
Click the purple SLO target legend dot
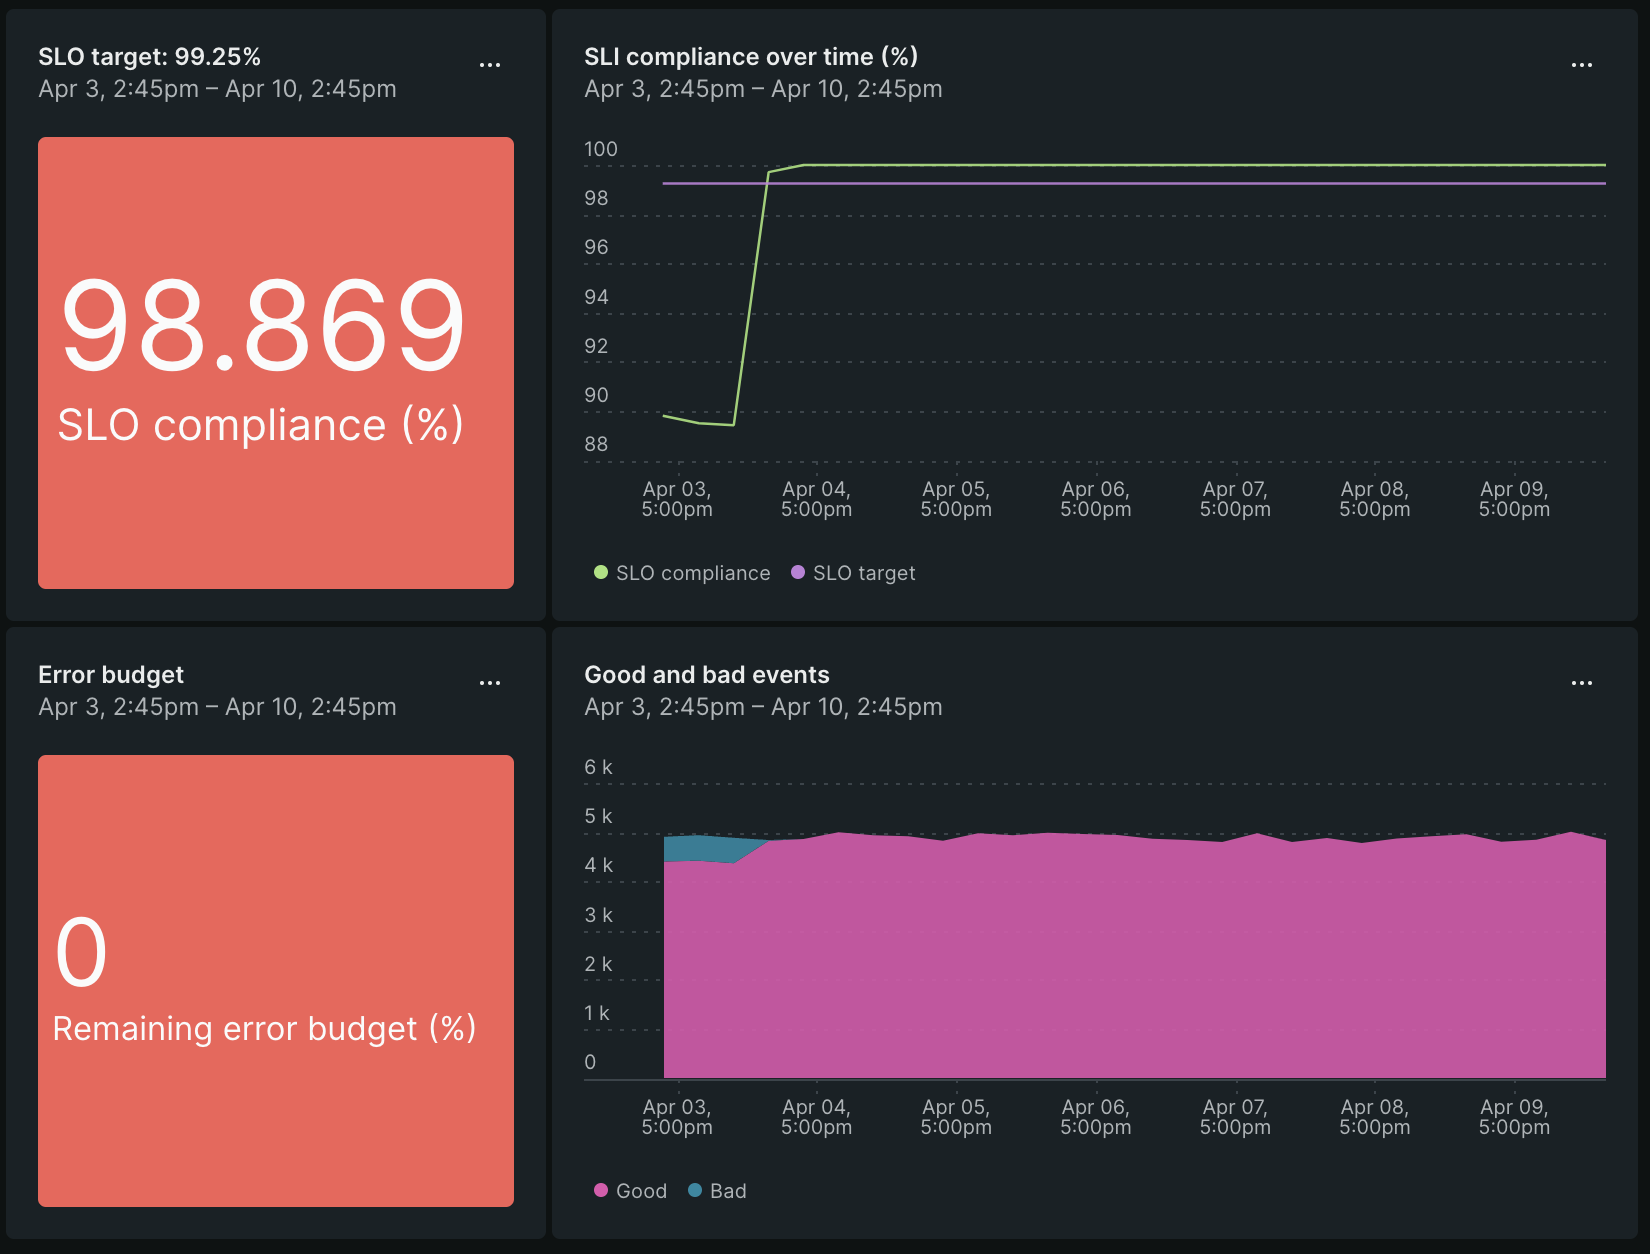click(x=796, y=572)
